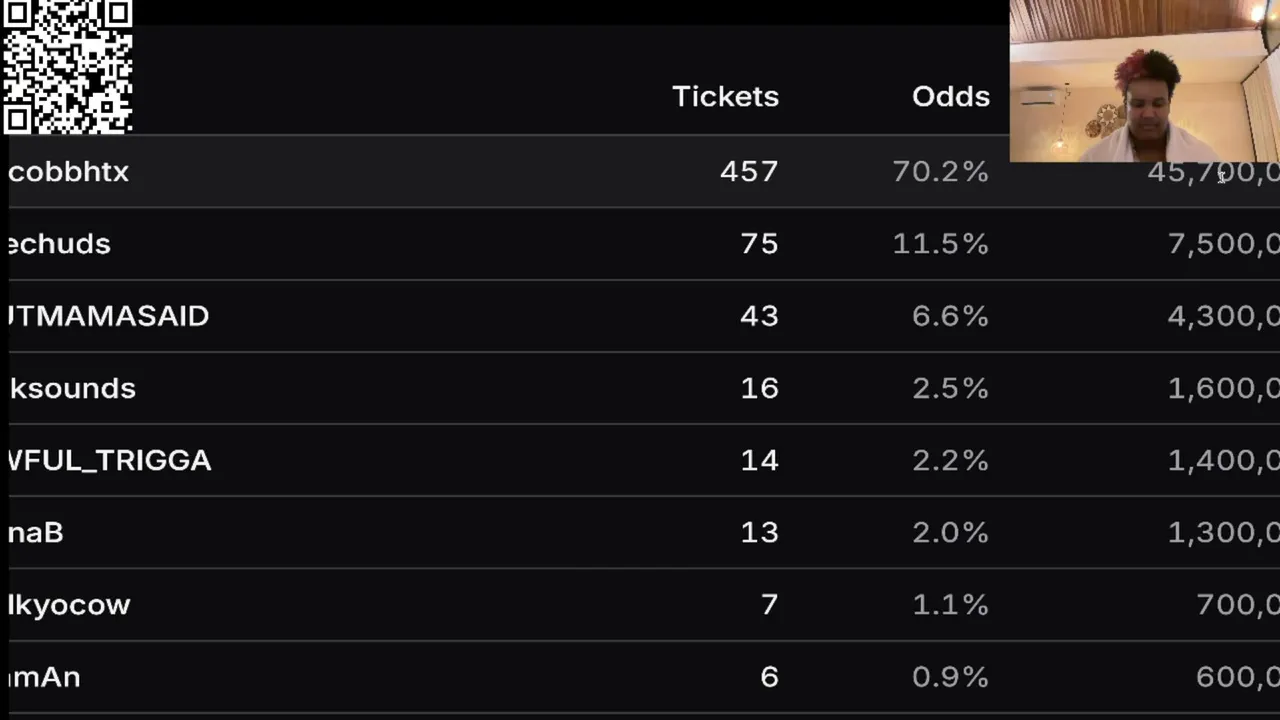Select the 1,600 amount cell

pos(1223,388)
